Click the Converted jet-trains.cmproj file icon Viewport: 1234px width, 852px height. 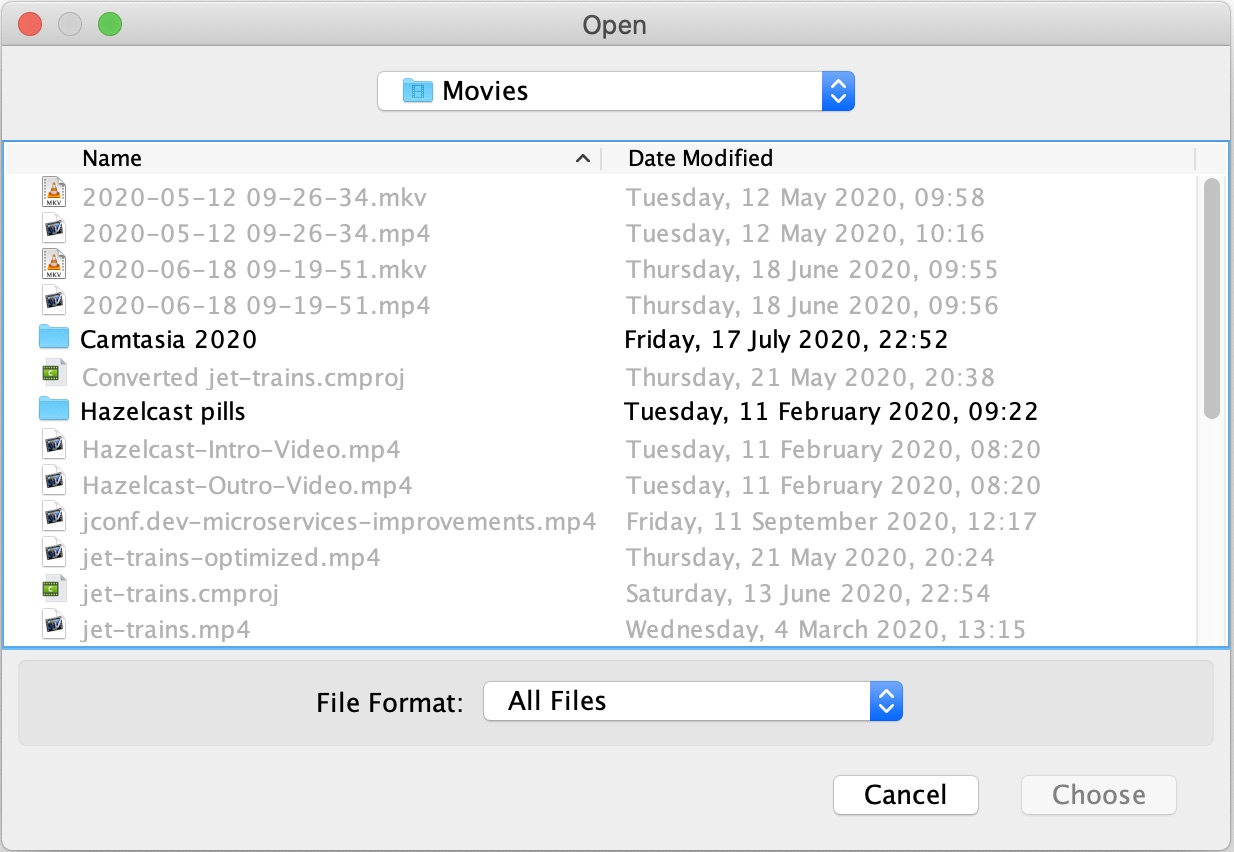[54, 377]
